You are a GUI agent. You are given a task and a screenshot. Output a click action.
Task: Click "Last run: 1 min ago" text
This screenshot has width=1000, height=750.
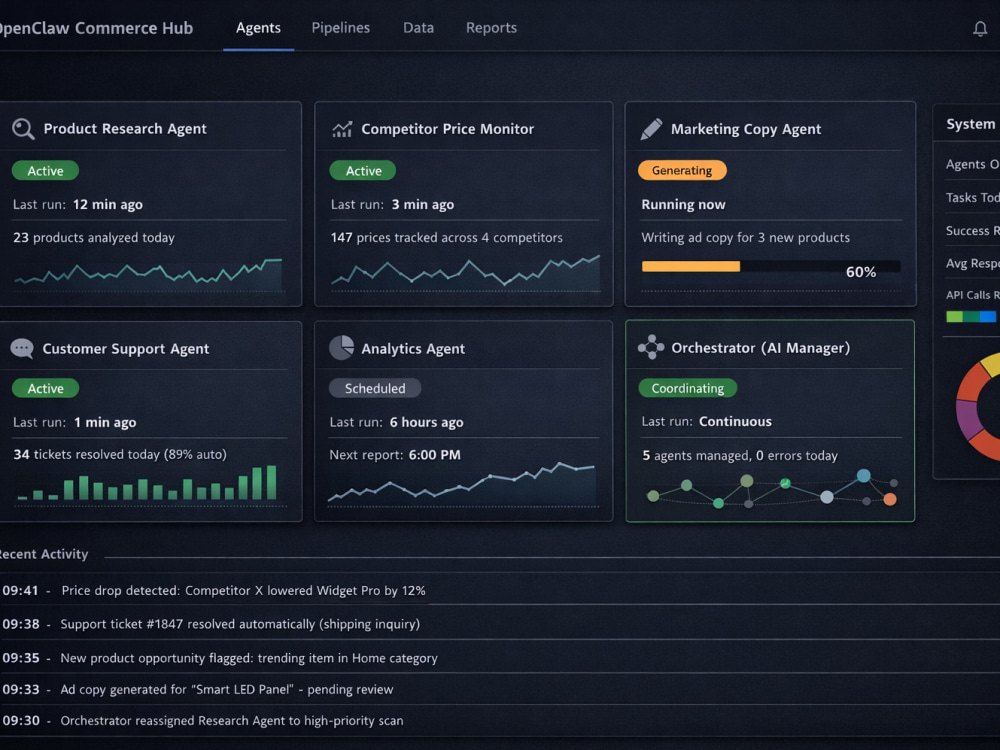75,422
